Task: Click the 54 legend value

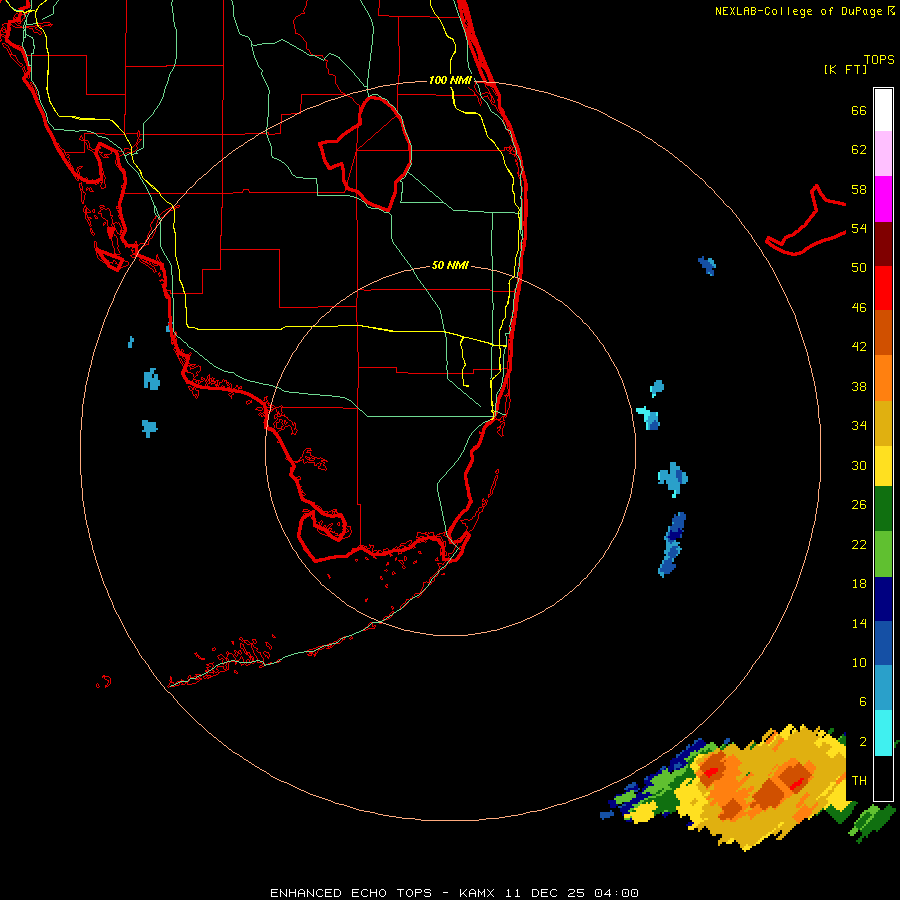Action: point(859,228)
